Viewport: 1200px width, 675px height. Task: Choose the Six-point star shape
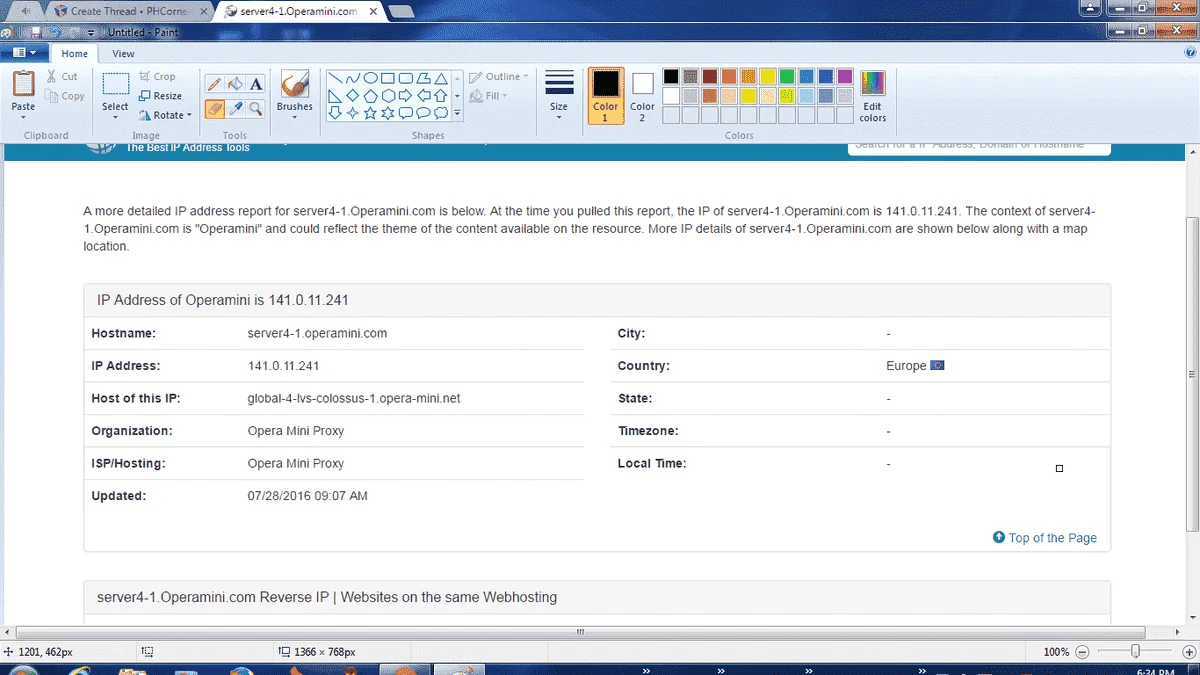387,113
